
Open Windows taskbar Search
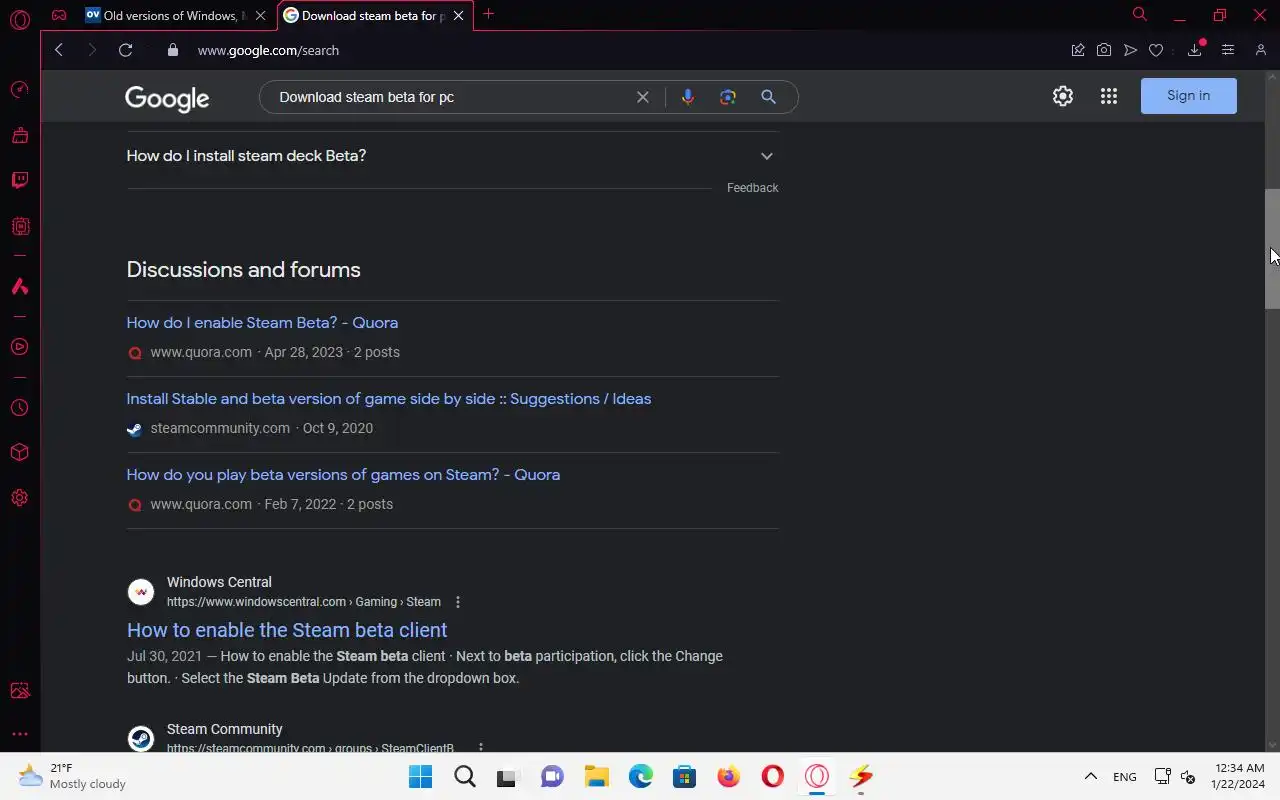click(465, 776)
